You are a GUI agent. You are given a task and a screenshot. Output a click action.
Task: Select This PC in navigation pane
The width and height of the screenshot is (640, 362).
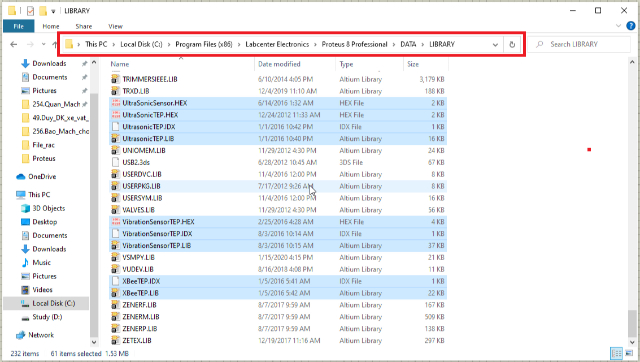tap(39, 194)
